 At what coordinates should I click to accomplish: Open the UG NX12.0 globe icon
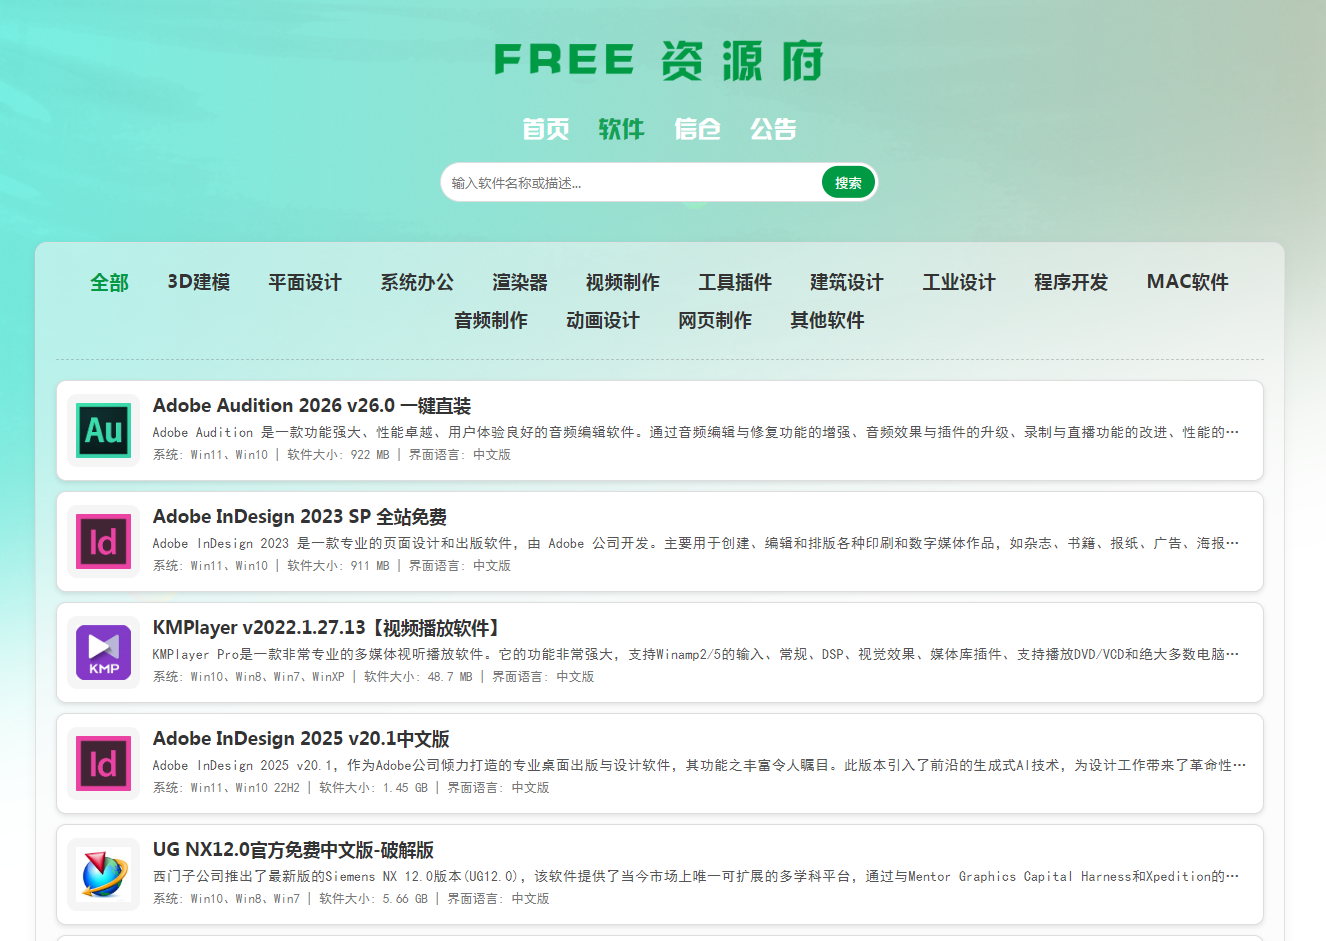104,875
